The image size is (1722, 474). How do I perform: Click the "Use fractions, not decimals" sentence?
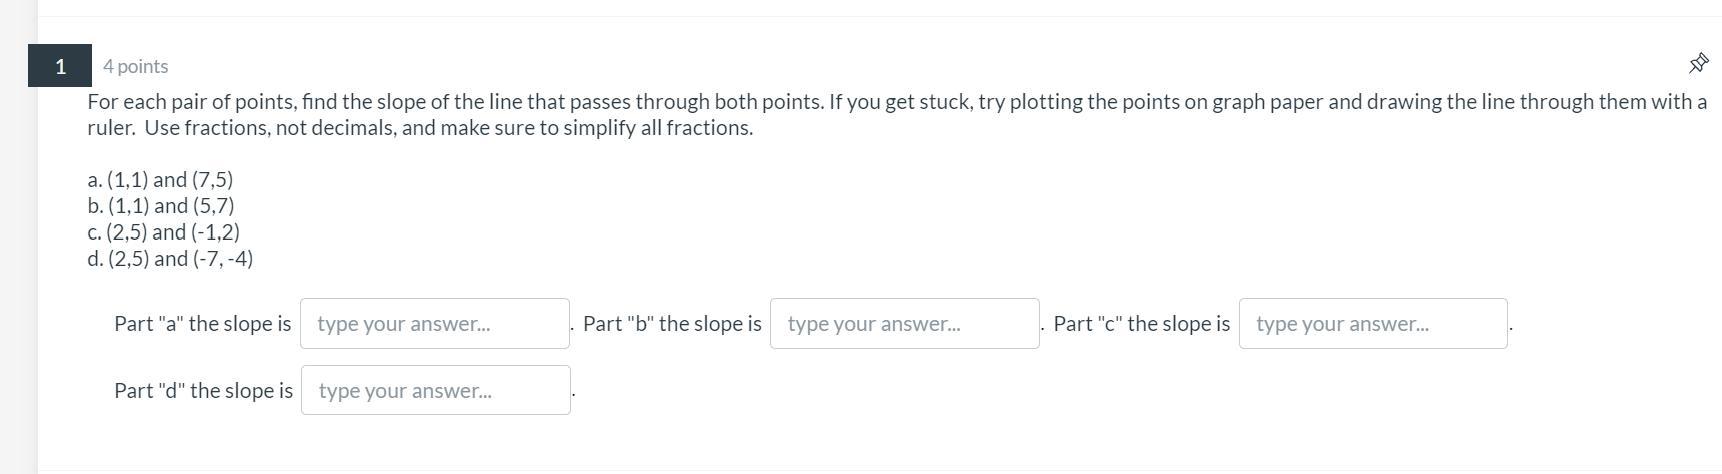pyautogui.click(x=270, y=128)
